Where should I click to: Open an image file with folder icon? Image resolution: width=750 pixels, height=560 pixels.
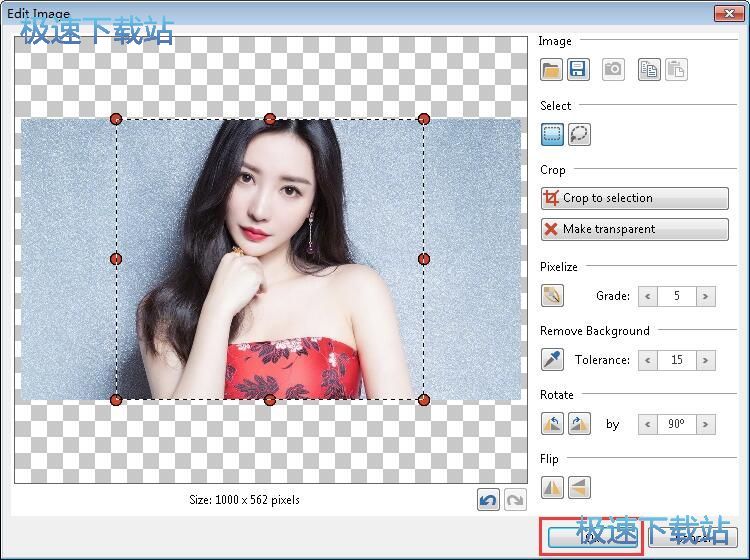click(551, 70)
